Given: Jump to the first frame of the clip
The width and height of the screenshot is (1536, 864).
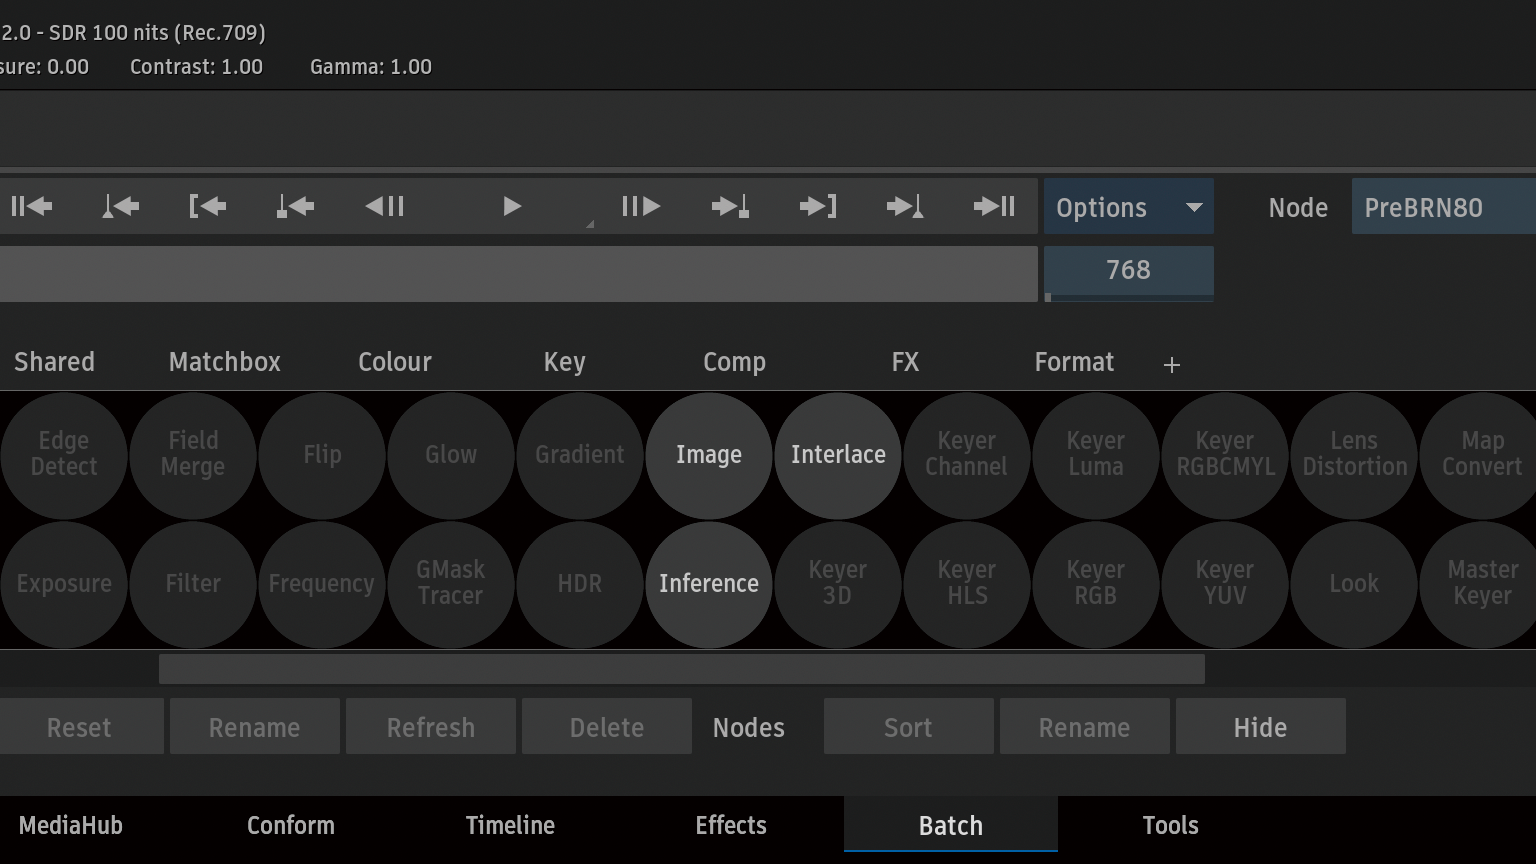Looking at the screenshot, I should (x=31, y=207).
